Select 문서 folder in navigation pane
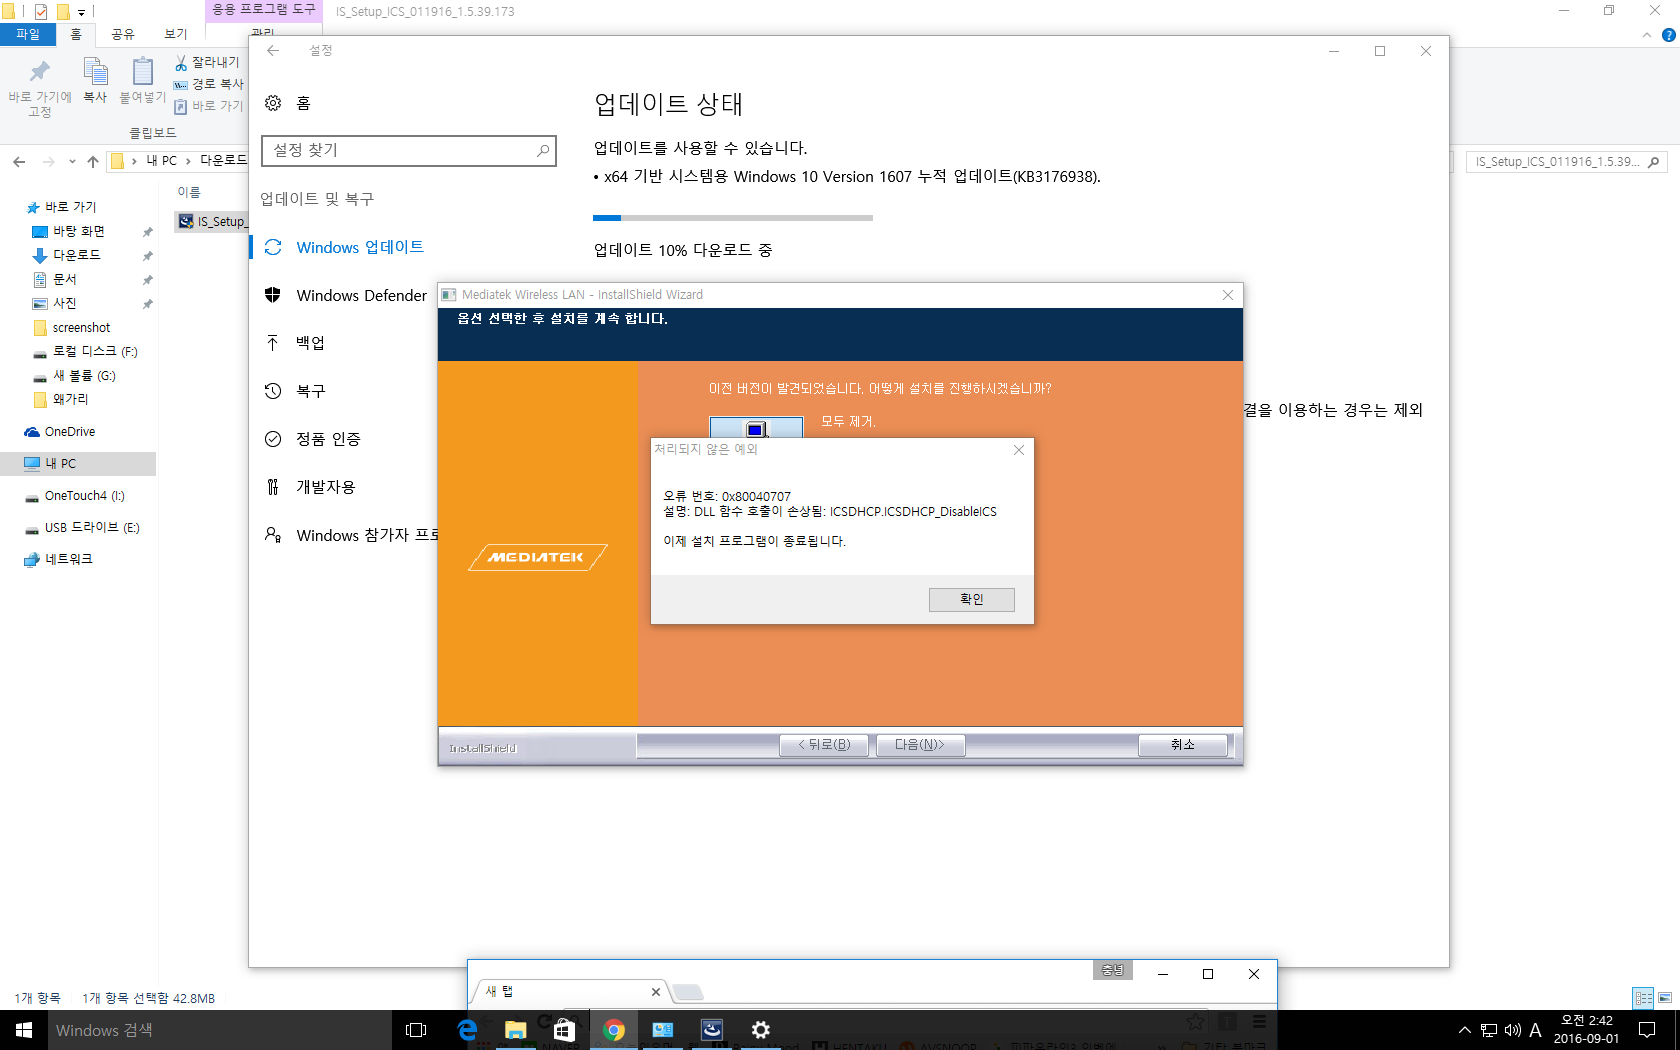 click(65, 279)
